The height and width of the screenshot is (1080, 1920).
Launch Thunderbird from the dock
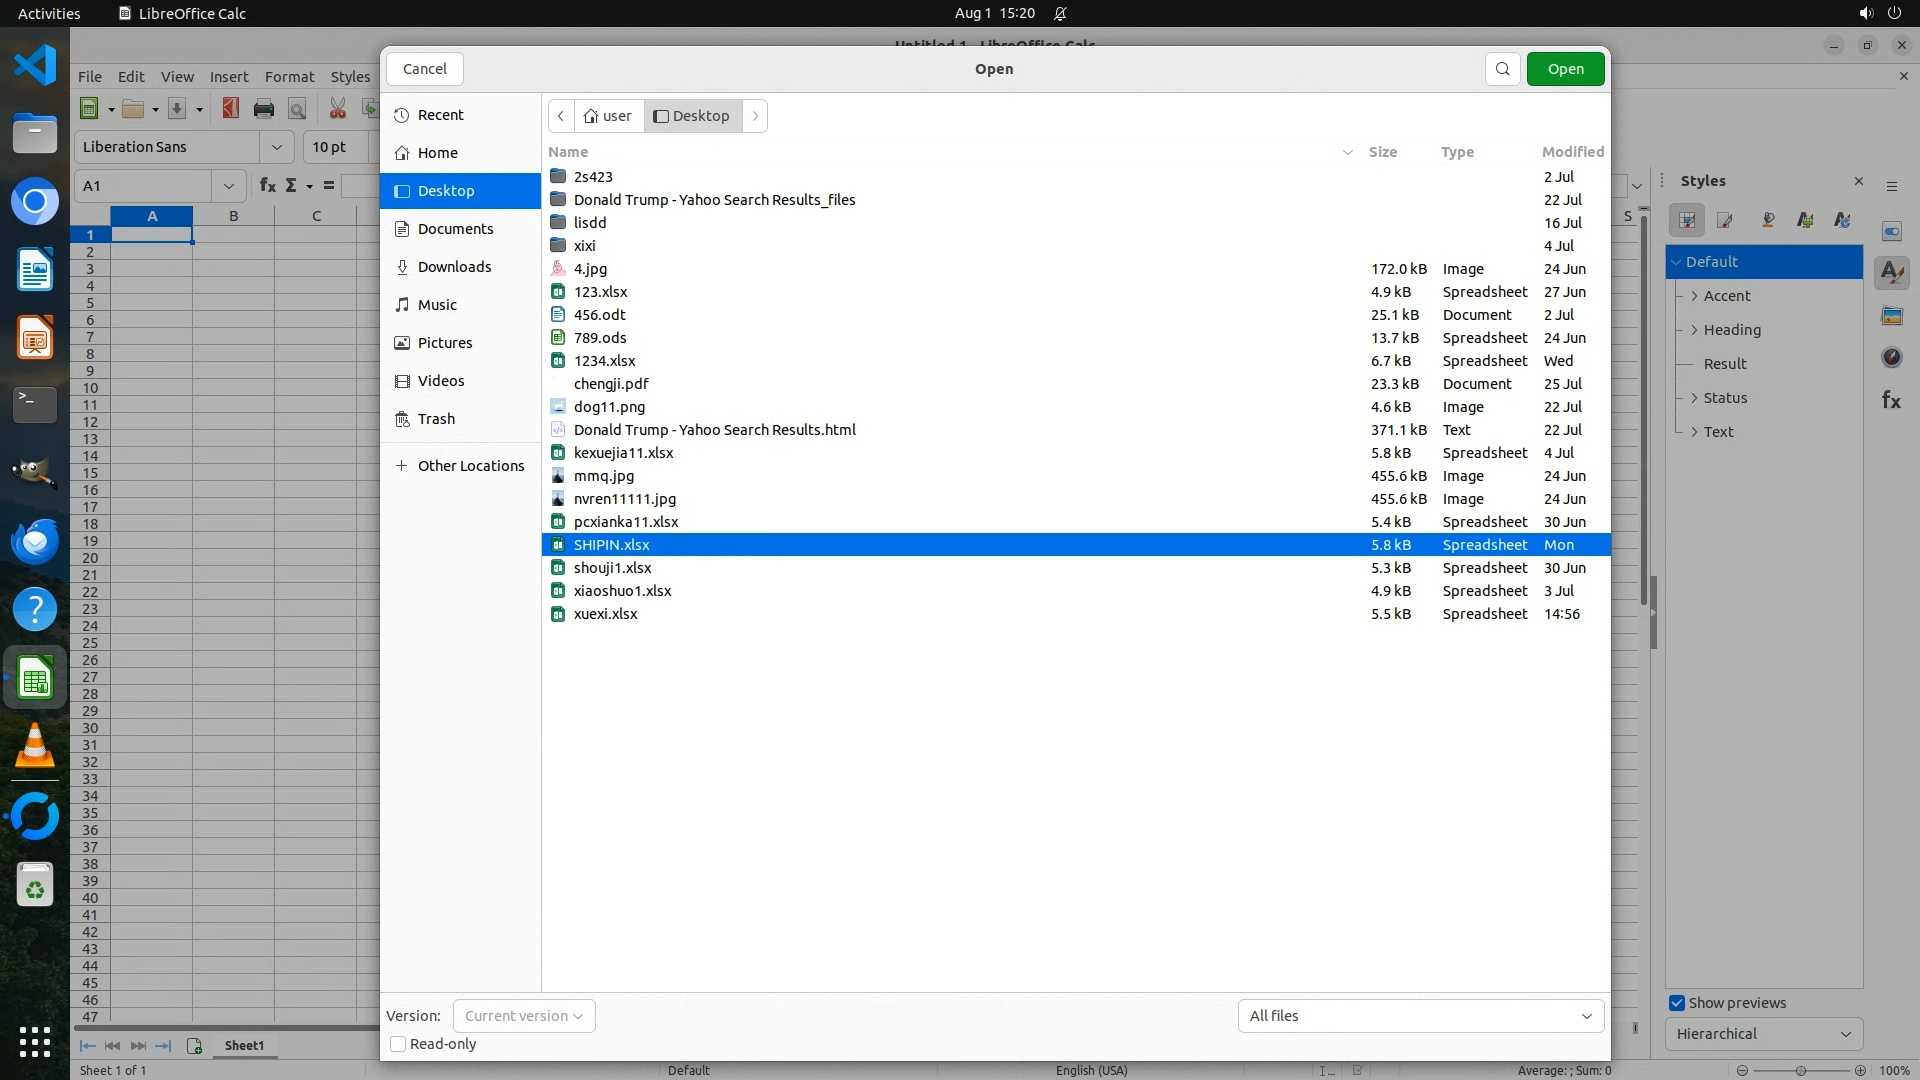tap(35, 541)
